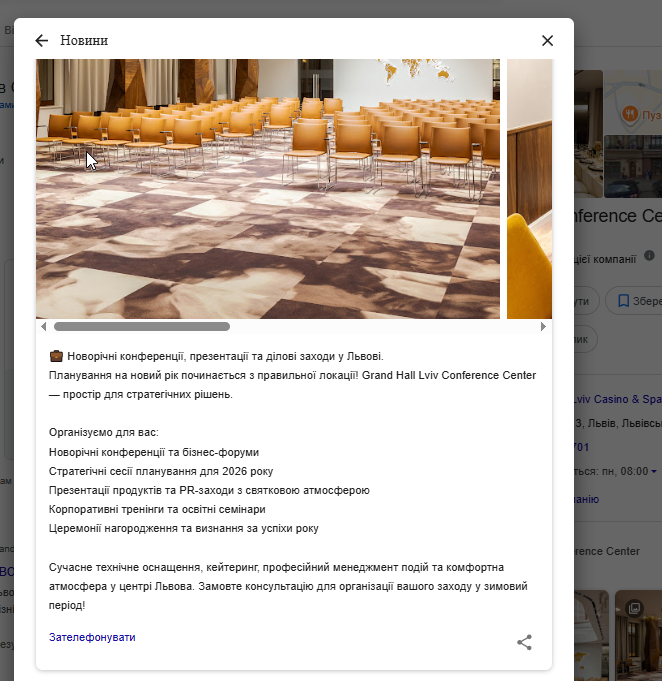Share this post via the share icon
The height and width of the screenshot is (681, 662).
524,642
